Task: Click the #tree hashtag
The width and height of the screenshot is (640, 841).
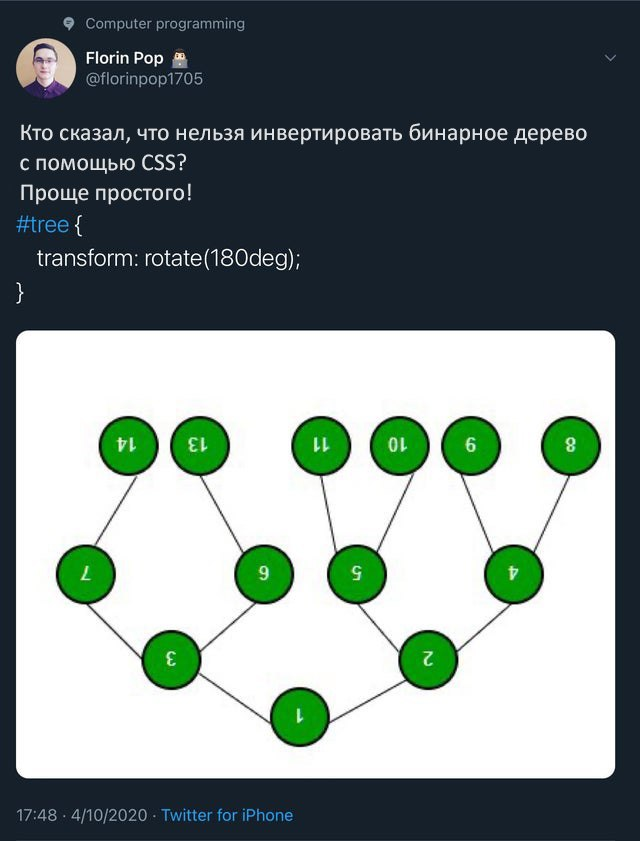Action: (x=42, y=225)
